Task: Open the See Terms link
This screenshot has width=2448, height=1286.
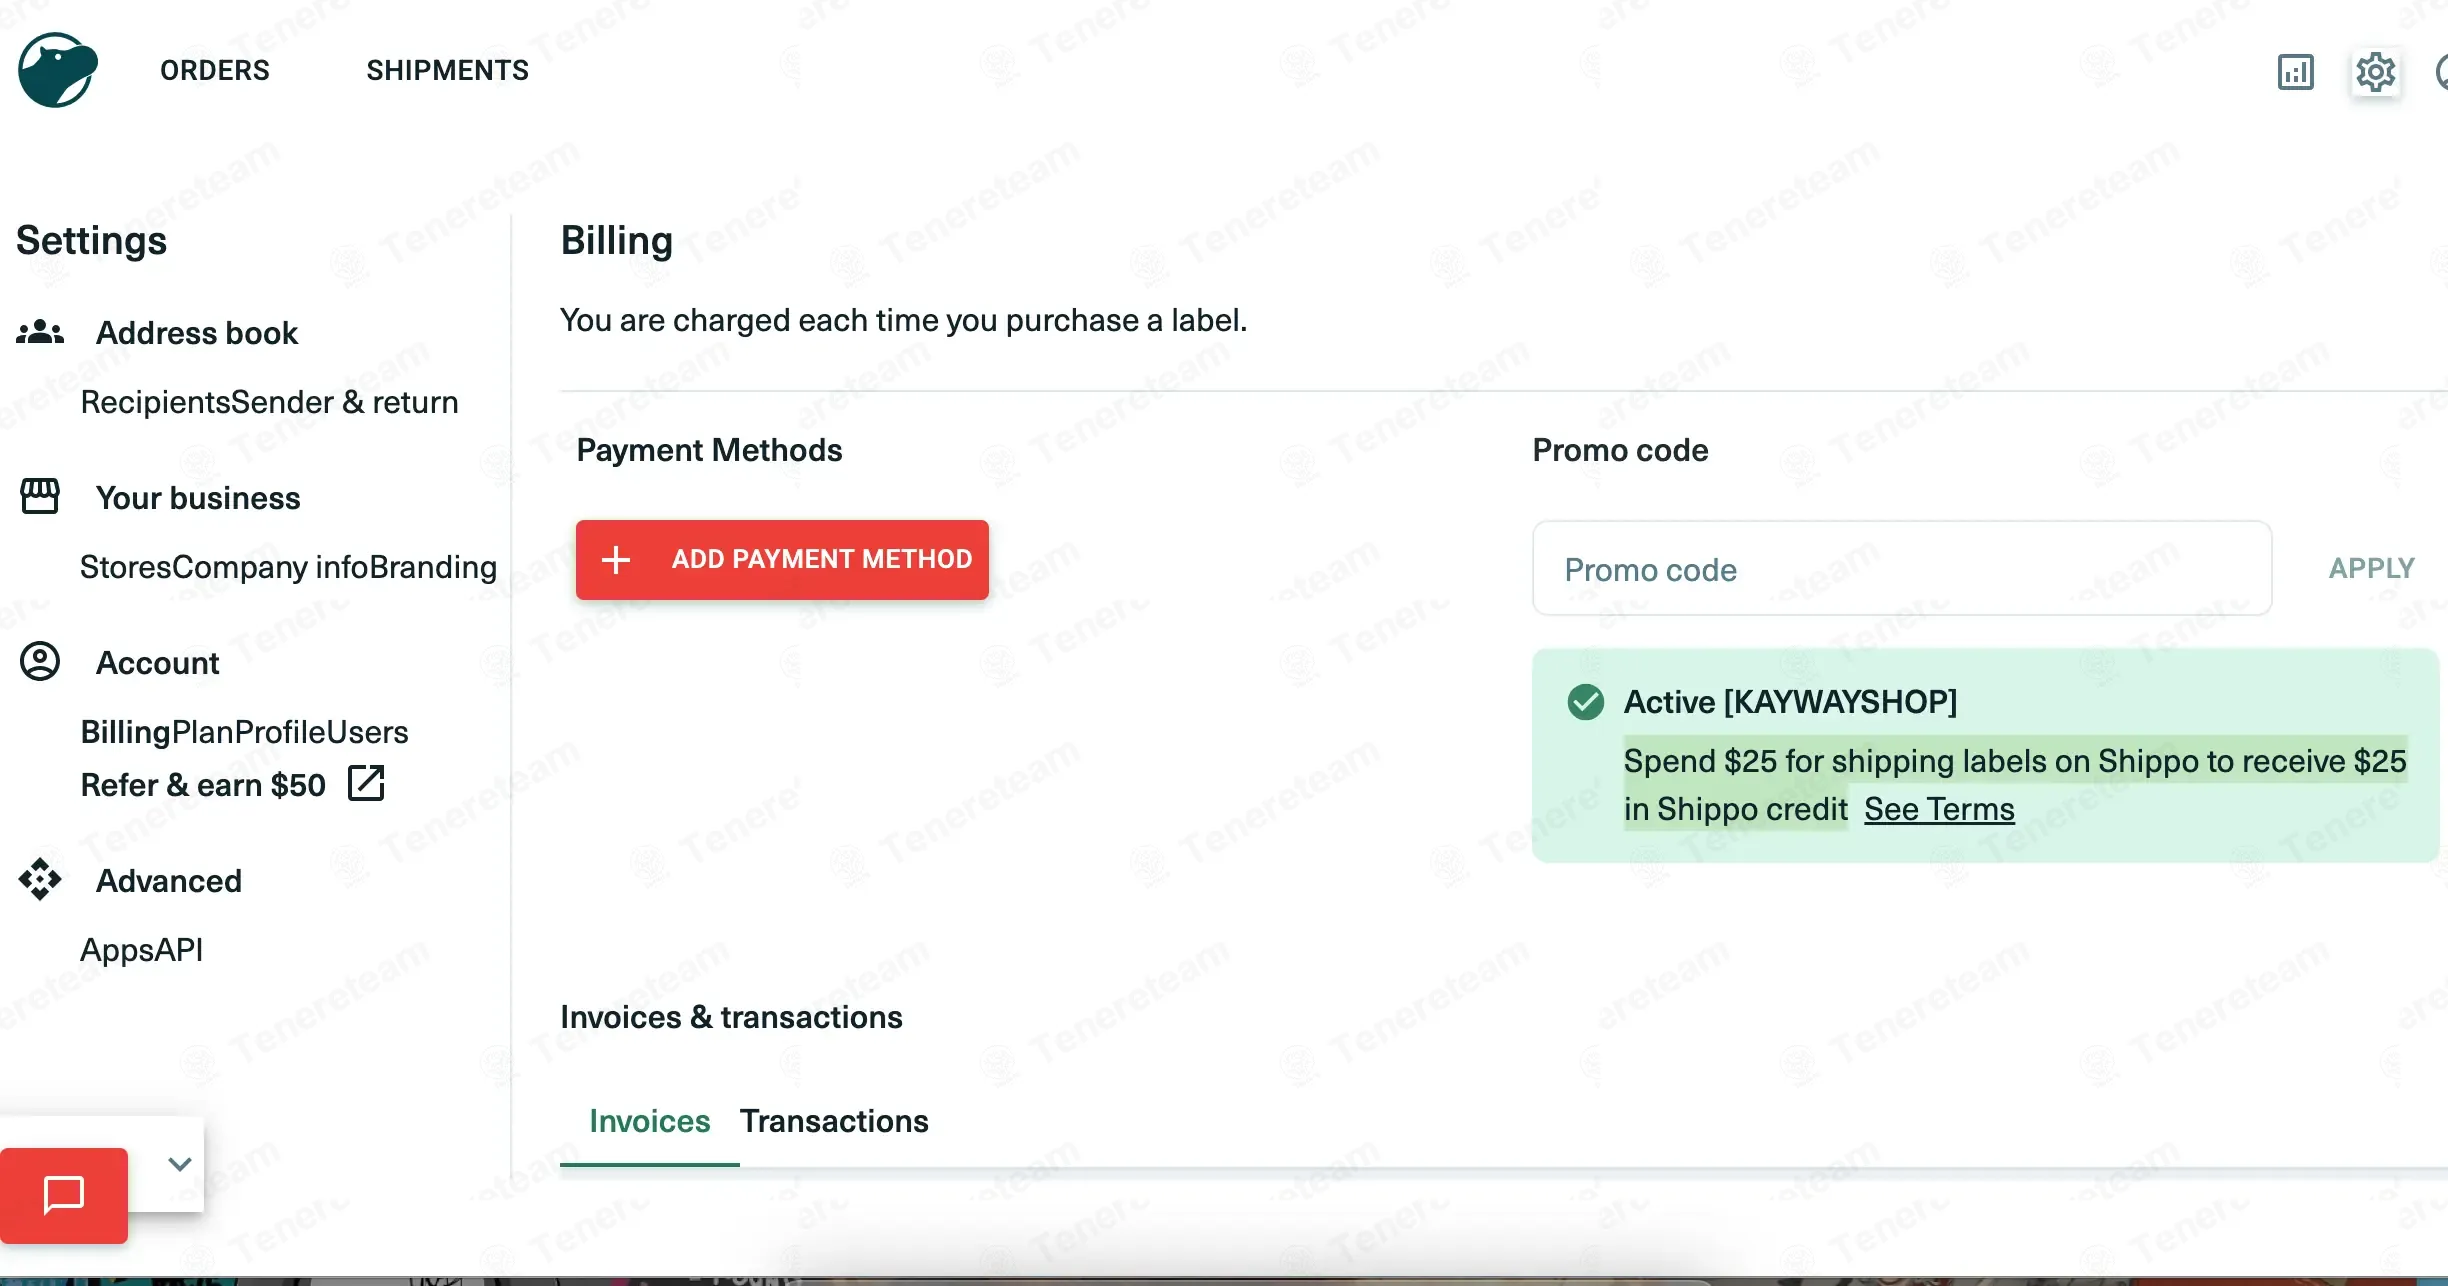Action: 1939,809
